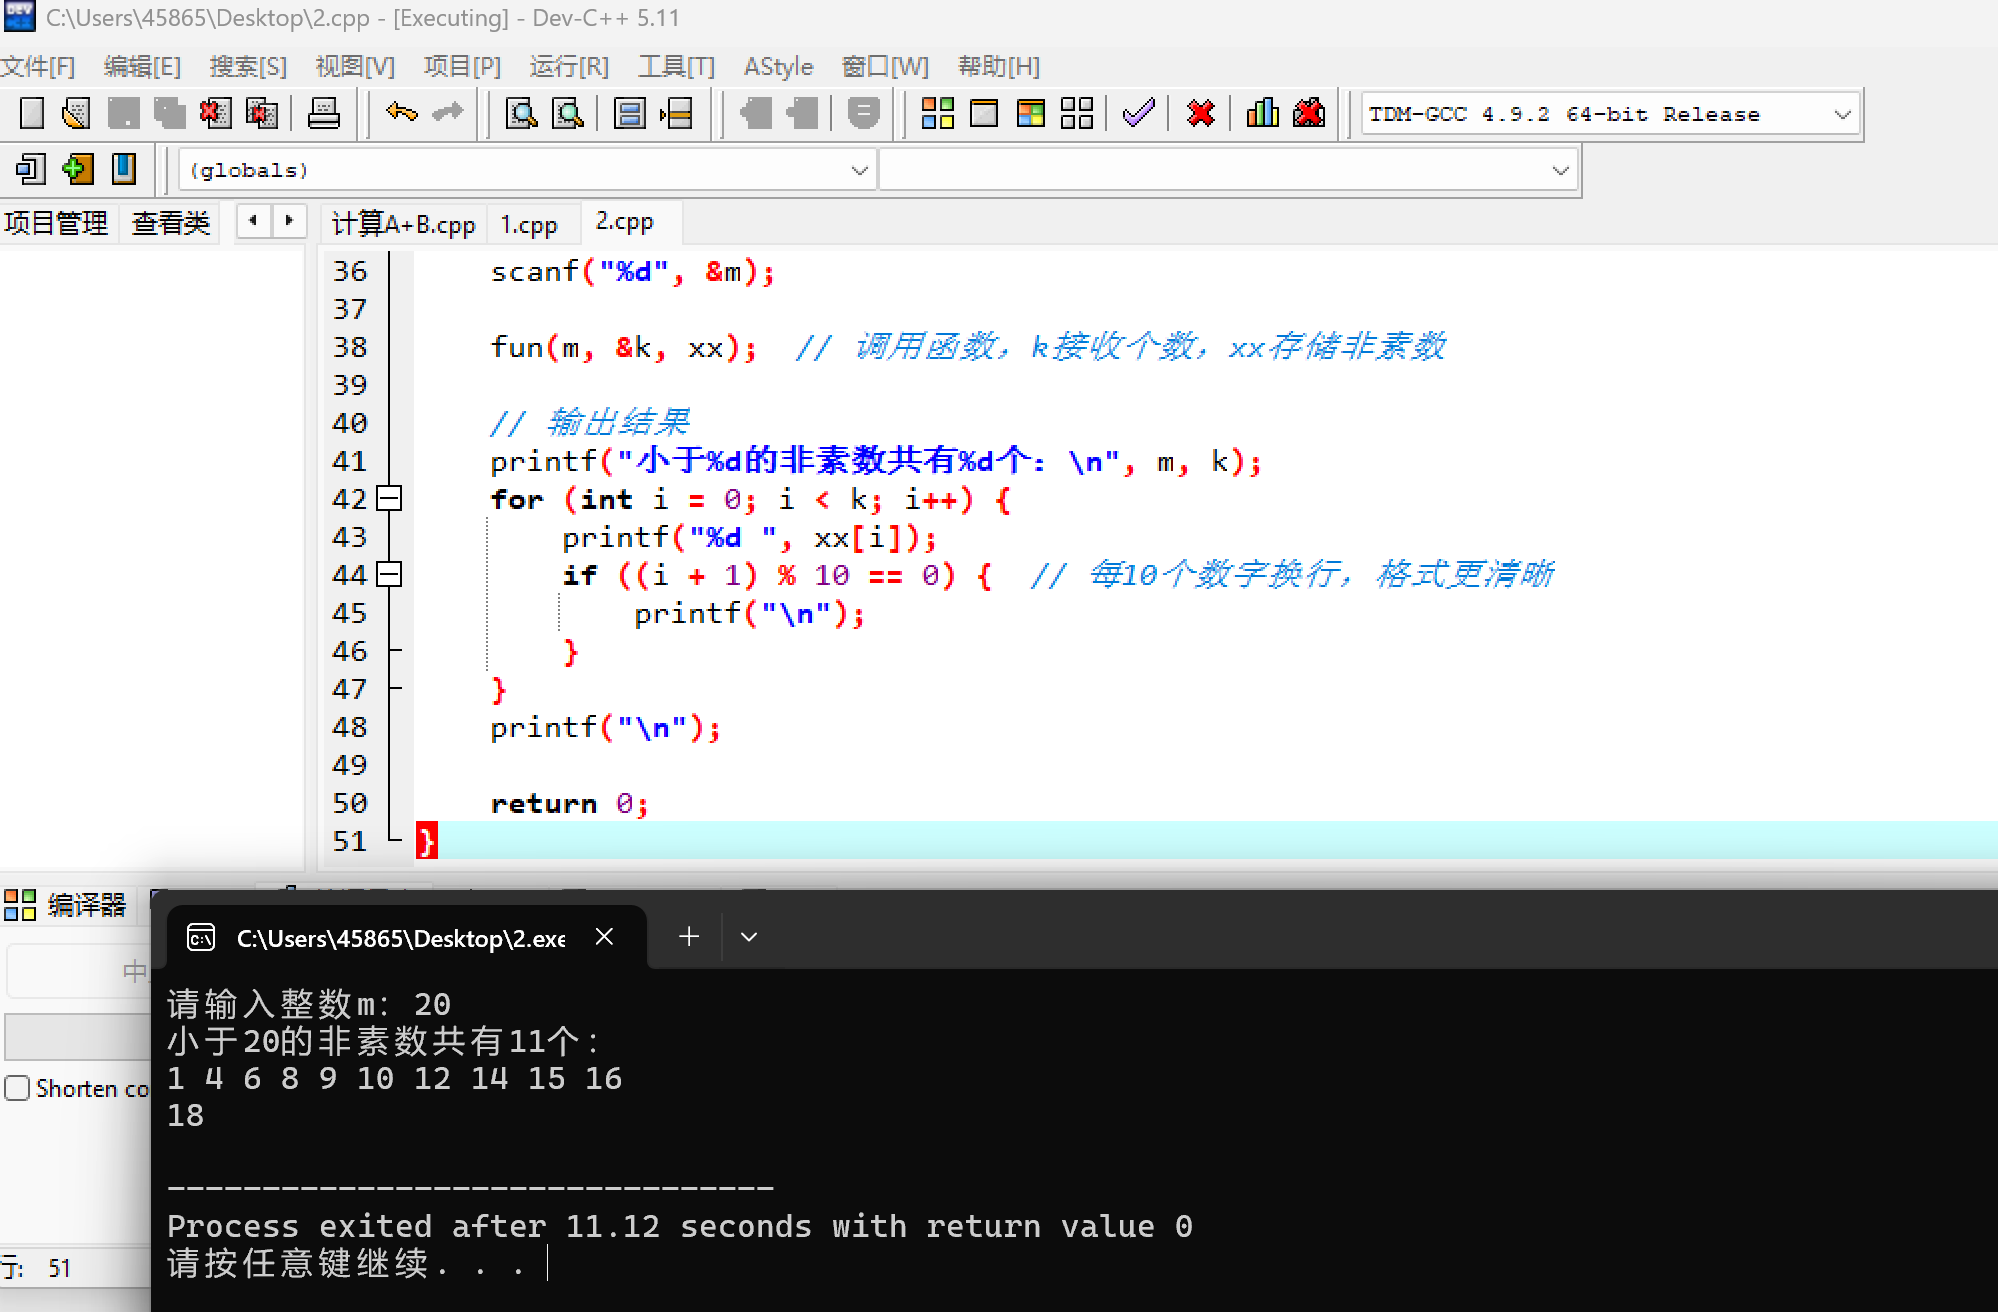Toggle the Shorten compiler paths checkbox

pyautogui.click(x=17, y=1088)
